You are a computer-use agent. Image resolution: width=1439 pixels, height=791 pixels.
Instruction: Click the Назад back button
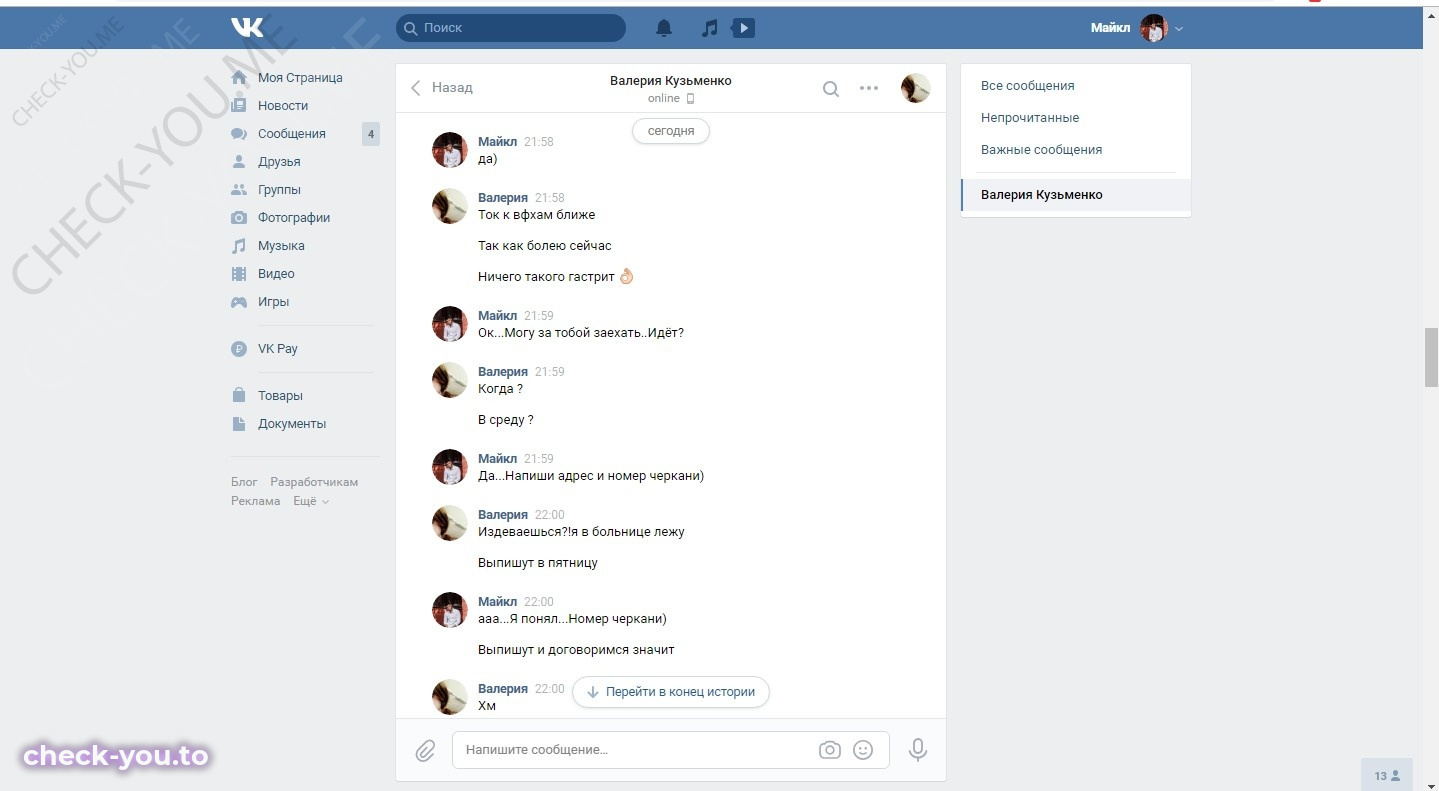[441, 88]
